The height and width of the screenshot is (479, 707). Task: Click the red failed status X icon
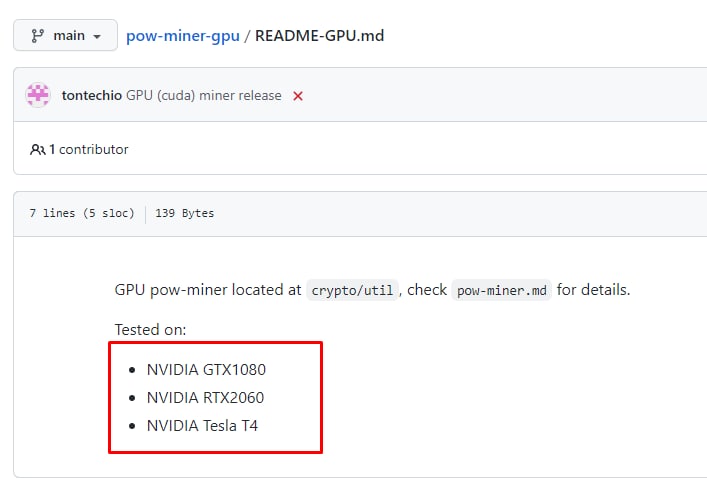(298, 96)
